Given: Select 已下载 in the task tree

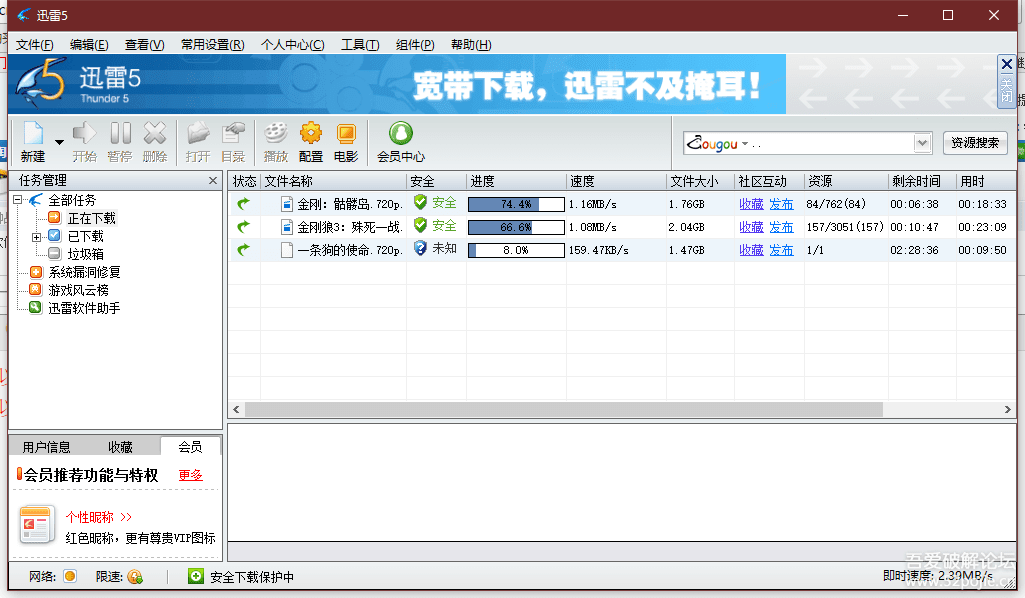Looking at the screenshot, I should 85,237.
